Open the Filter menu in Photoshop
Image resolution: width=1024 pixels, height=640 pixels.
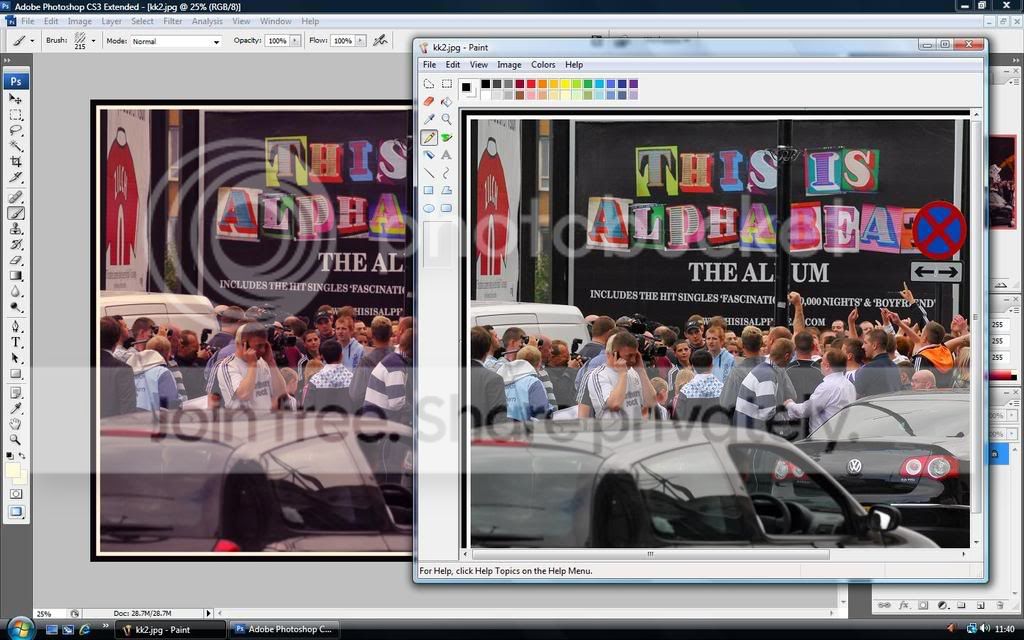(174, 20)
